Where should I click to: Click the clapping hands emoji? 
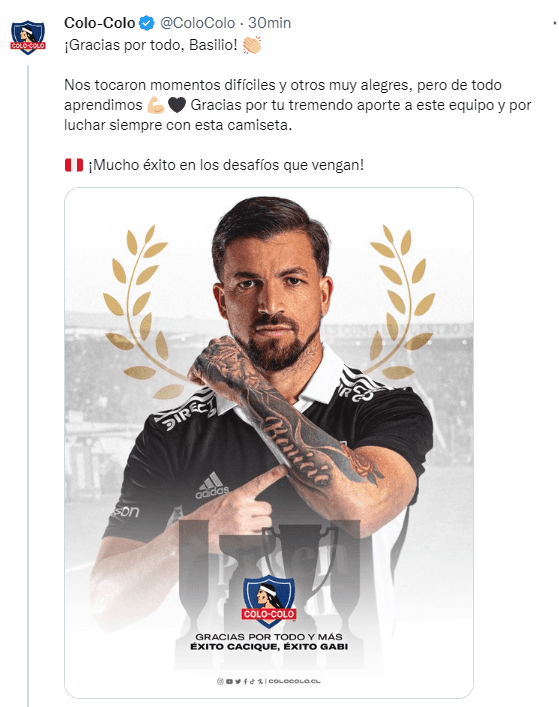tap(252, 45)
